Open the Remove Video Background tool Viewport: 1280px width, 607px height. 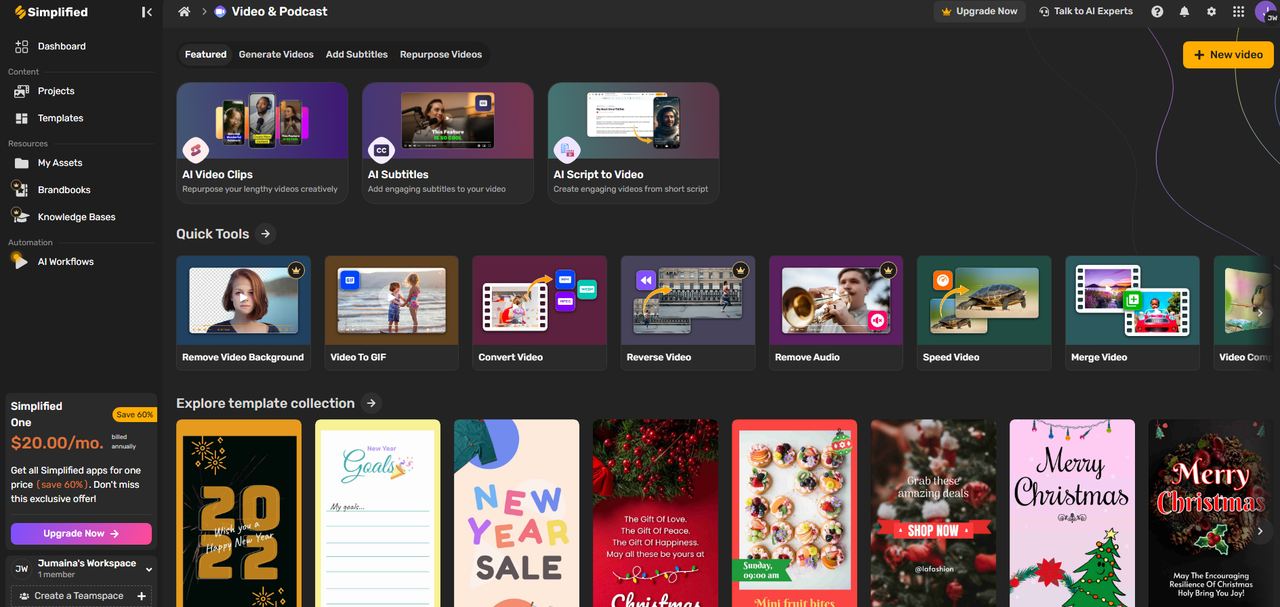pyautogui.click(x=243, y=313)
